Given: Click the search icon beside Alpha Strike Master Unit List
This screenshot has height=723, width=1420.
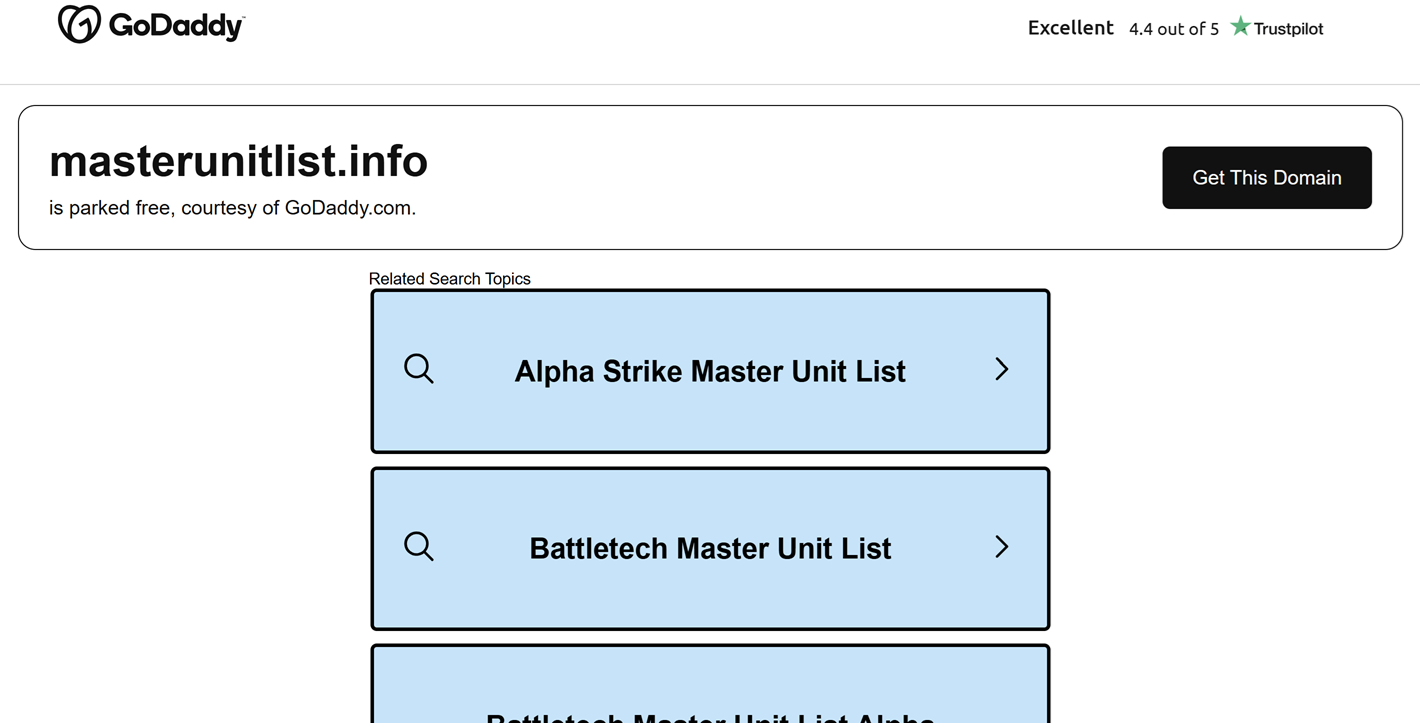Looking at the screenshot, I should (x=419, y=369).
